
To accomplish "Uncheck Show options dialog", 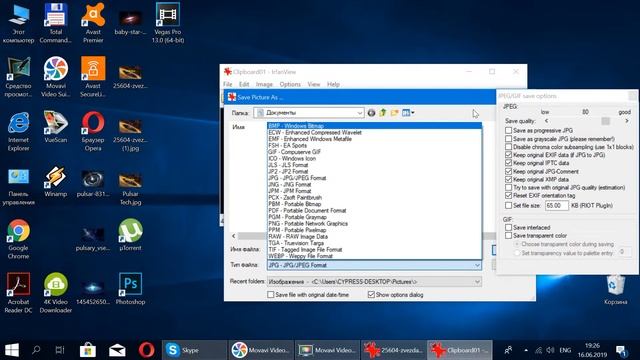I will click(371, 295).
